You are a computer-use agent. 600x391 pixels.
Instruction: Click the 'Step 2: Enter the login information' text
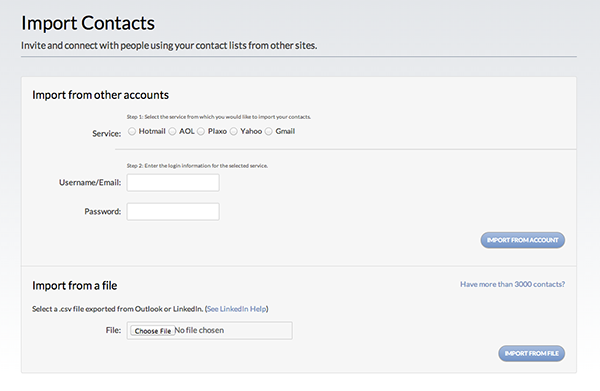pos(197,166)
